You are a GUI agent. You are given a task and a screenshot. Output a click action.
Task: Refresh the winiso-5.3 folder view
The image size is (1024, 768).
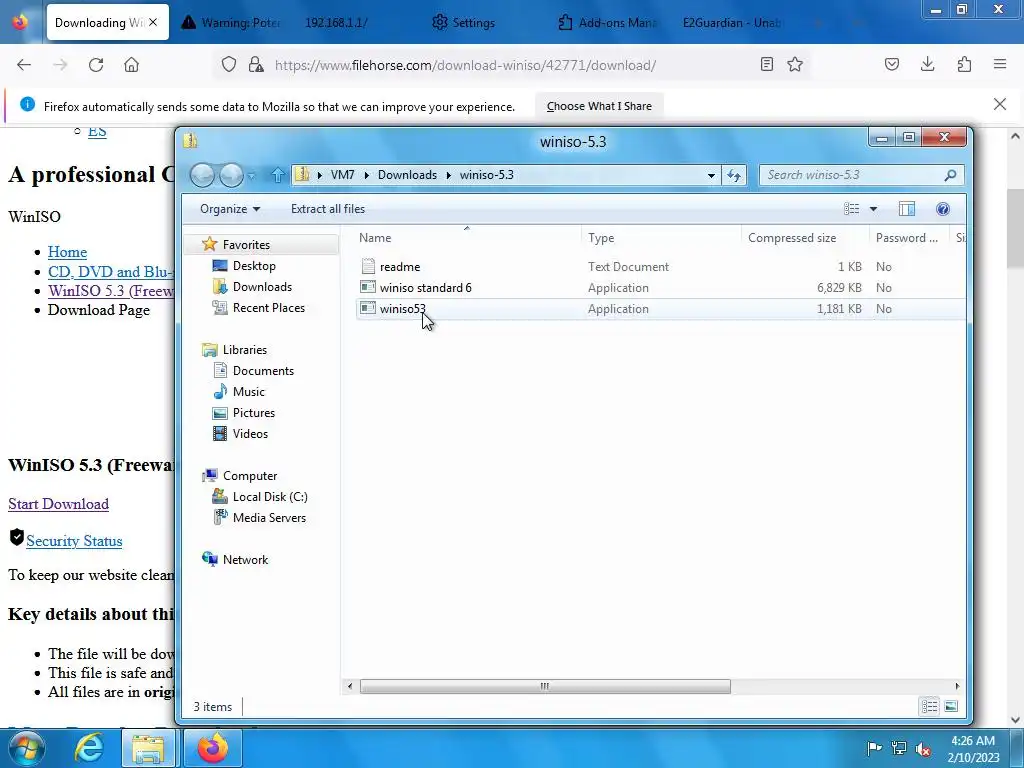[x=734, y=175]
